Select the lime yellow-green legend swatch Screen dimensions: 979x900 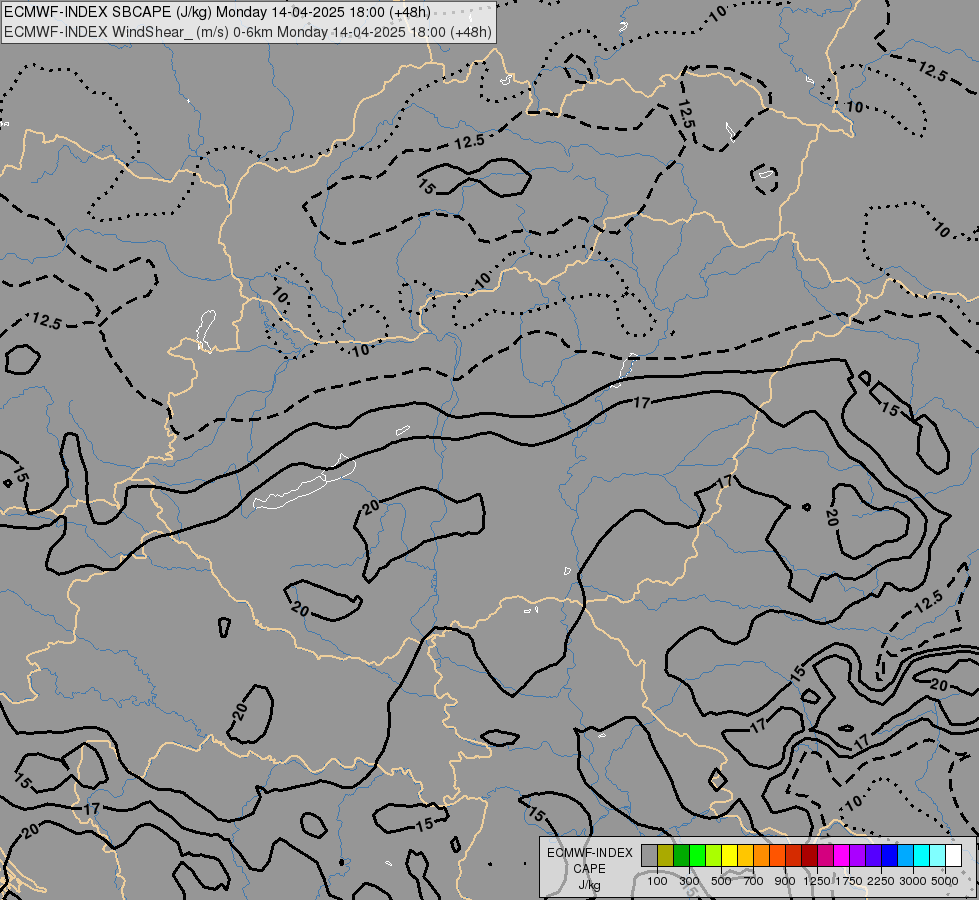pos(714,856)
